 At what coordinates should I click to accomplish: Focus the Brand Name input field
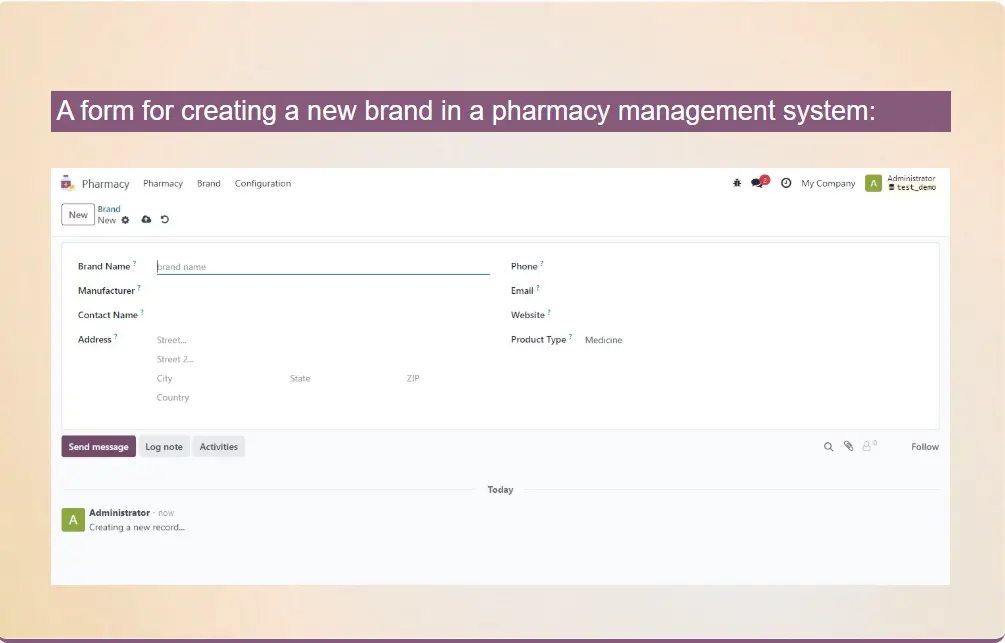click(322, 267)
